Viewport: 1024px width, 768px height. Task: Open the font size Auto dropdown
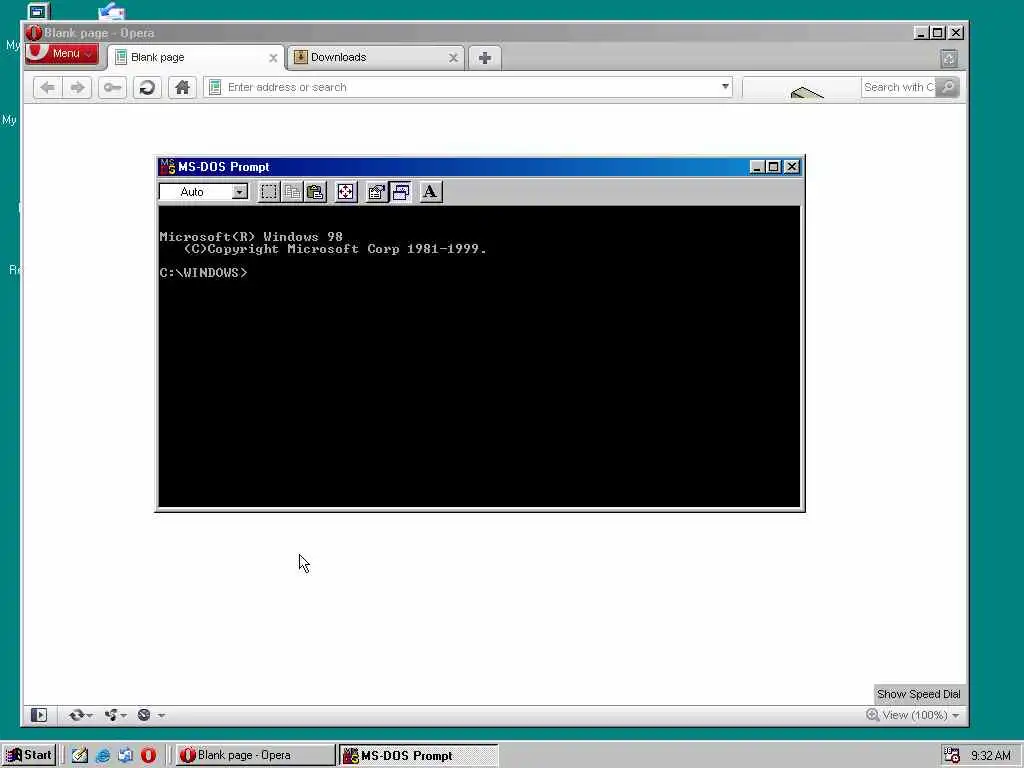240,192
